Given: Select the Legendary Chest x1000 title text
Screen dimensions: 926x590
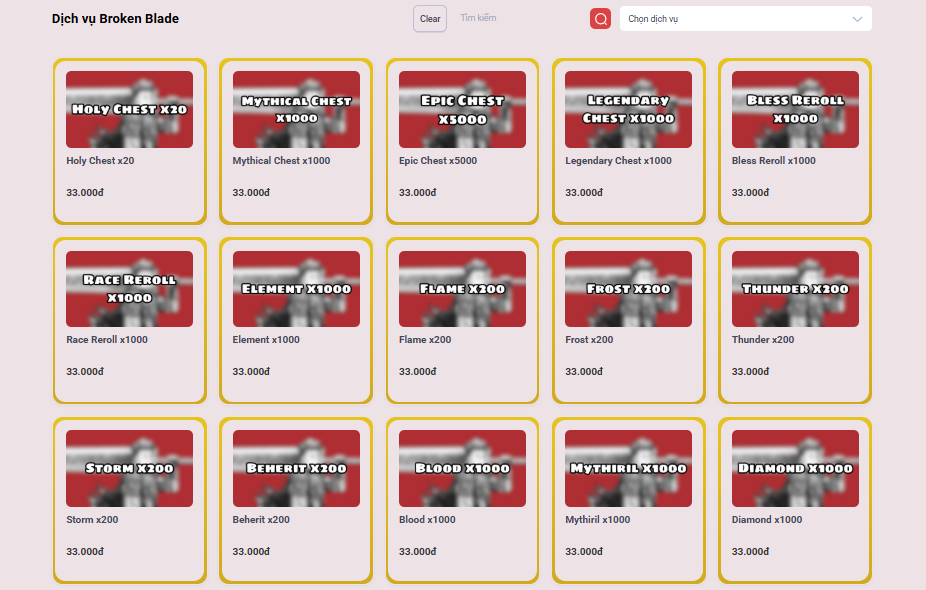Looking at the screenshot, I should [x=618, y=161].
